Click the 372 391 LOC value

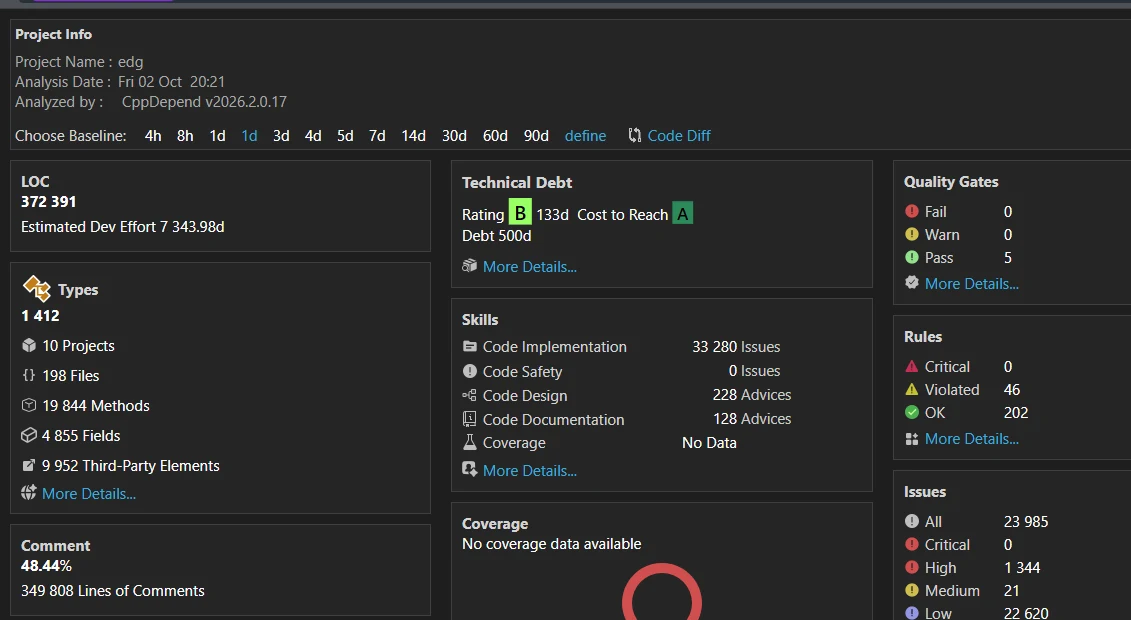click(x=48, y=202)
